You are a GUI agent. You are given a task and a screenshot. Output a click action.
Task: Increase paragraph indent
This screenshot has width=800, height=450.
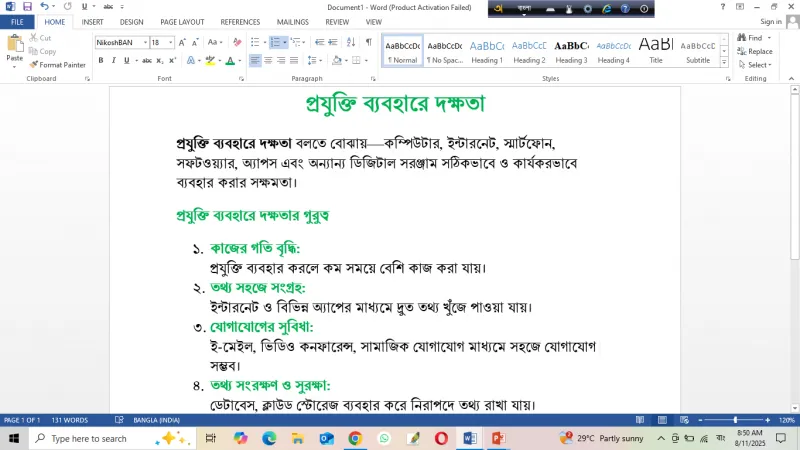pos(333,42)
